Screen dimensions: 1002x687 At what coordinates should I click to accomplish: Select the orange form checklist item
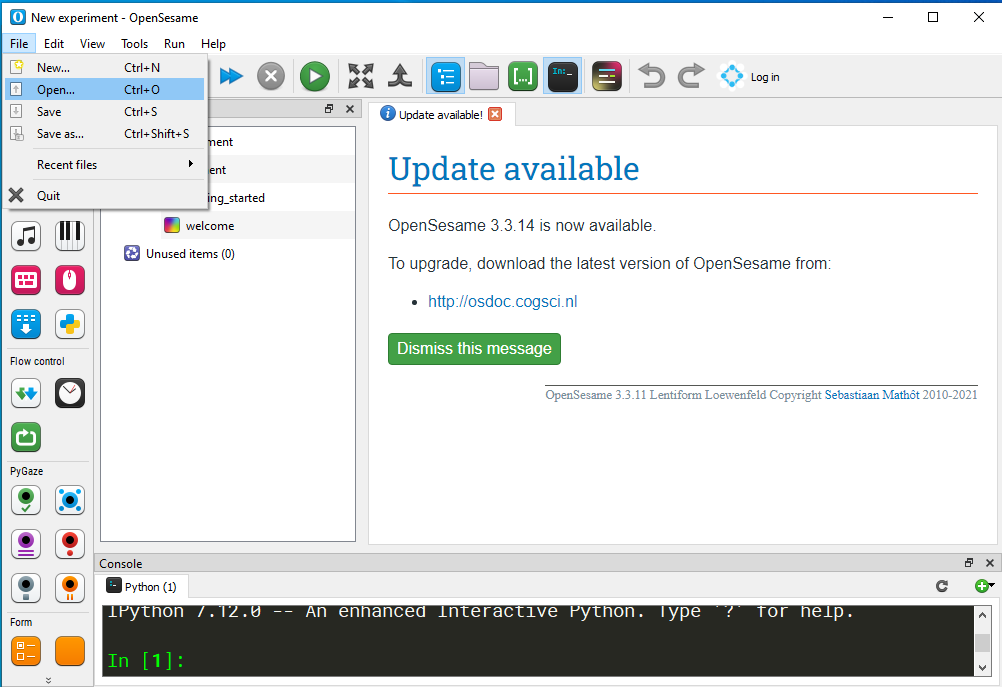point(26,651)
